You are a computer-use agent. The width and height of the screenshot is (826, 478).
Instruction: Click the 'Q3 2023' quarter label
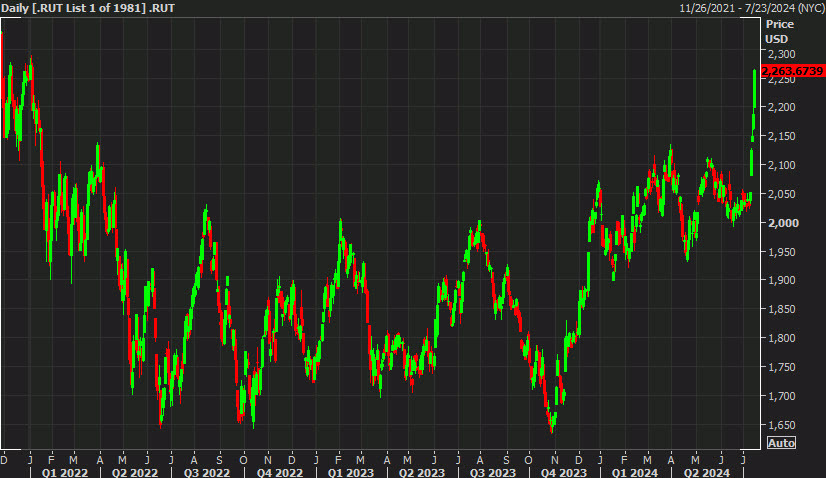point(493,472)
